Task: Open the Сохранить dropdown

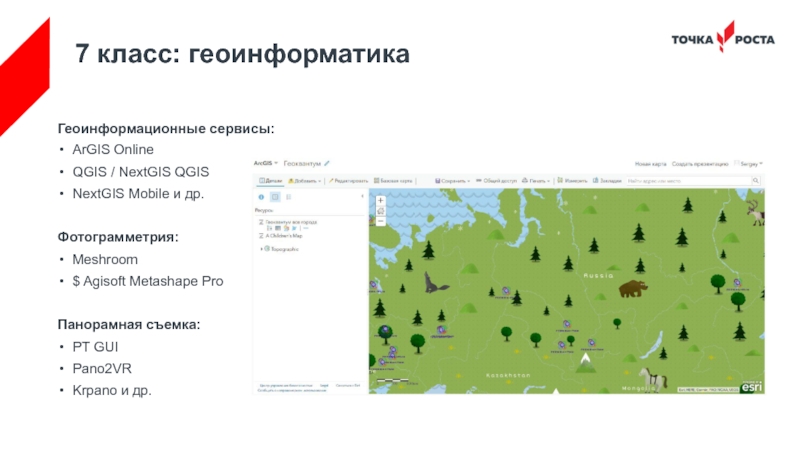Action: pyautogui.click(x=452, y=181)
